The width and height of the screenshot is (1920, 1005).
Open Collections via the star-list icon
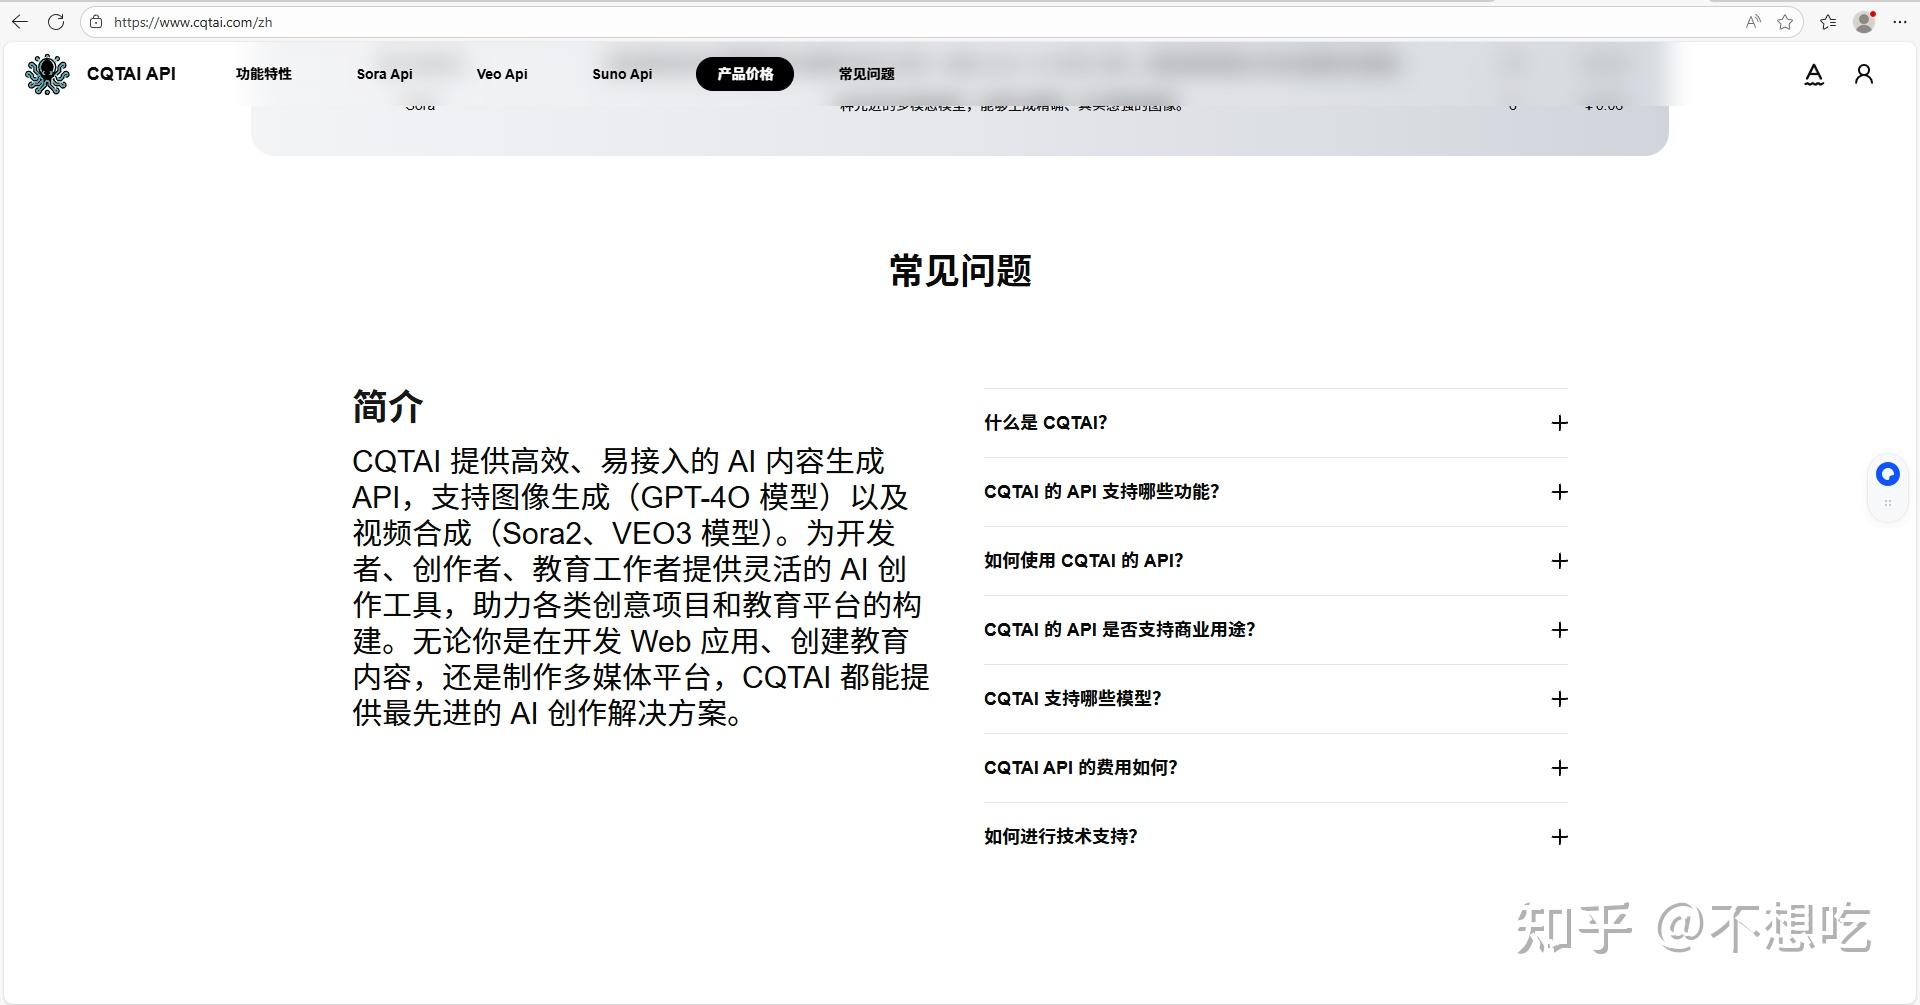[x=1827, y=21]
